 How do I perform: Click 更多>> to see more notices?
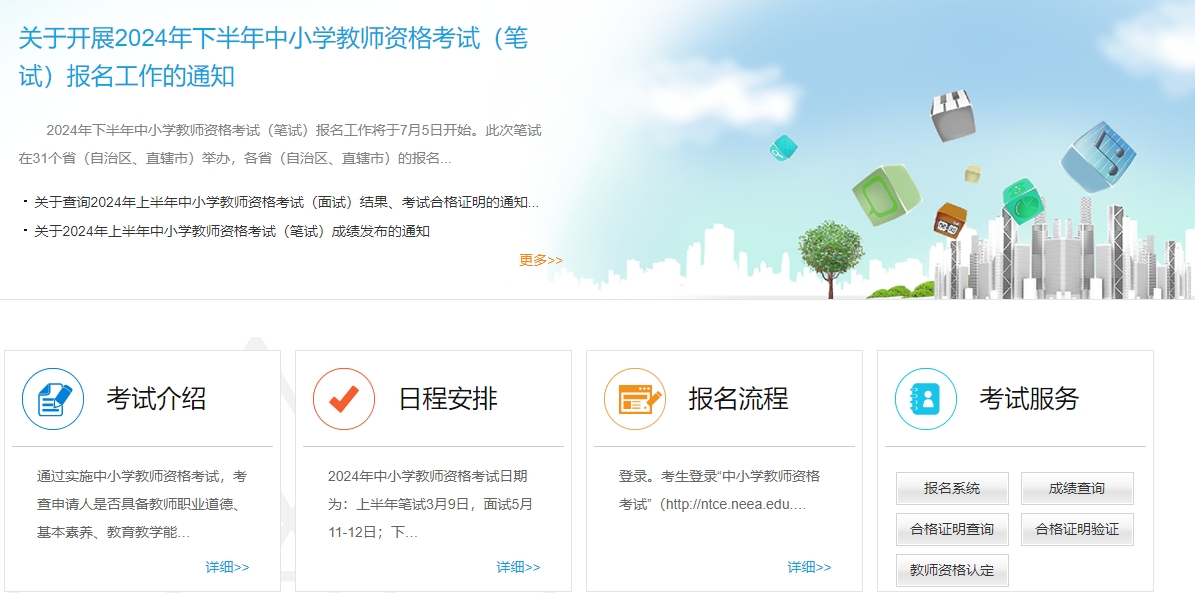point(539,260)
